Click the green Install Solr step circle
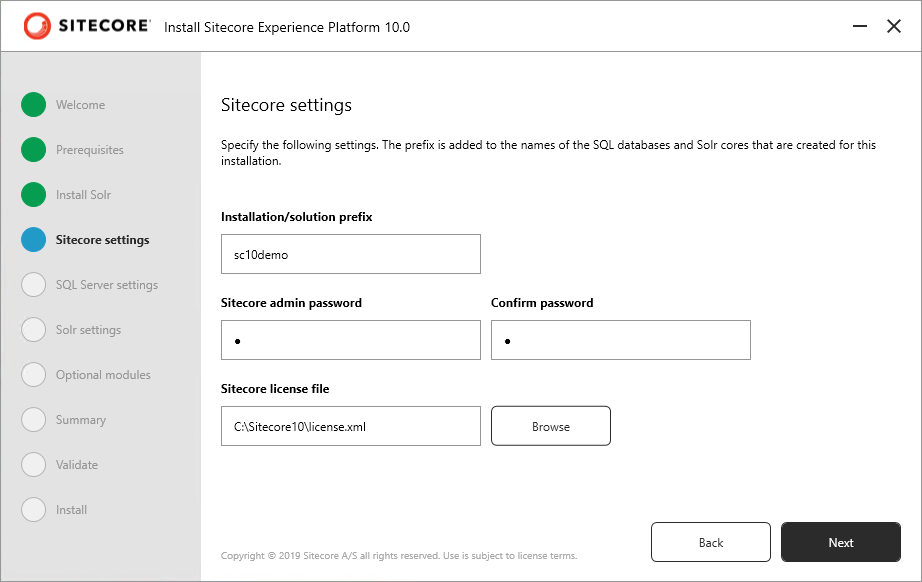The image size is (922, 582). pyautogui.click(x=34, y=195)
